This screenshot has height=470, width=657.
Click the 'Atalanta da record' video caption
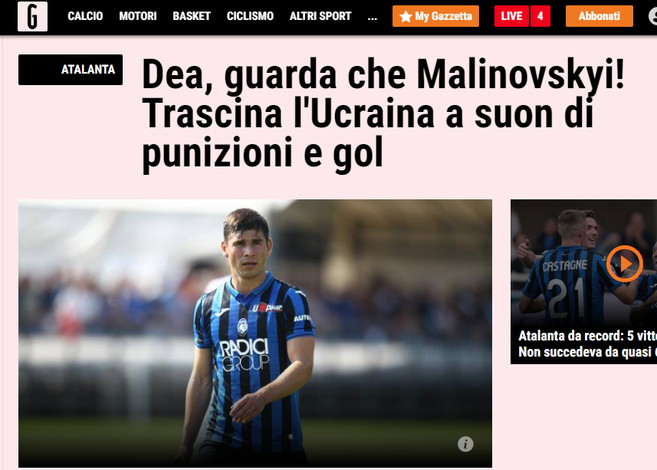click(x=587, y=344)
